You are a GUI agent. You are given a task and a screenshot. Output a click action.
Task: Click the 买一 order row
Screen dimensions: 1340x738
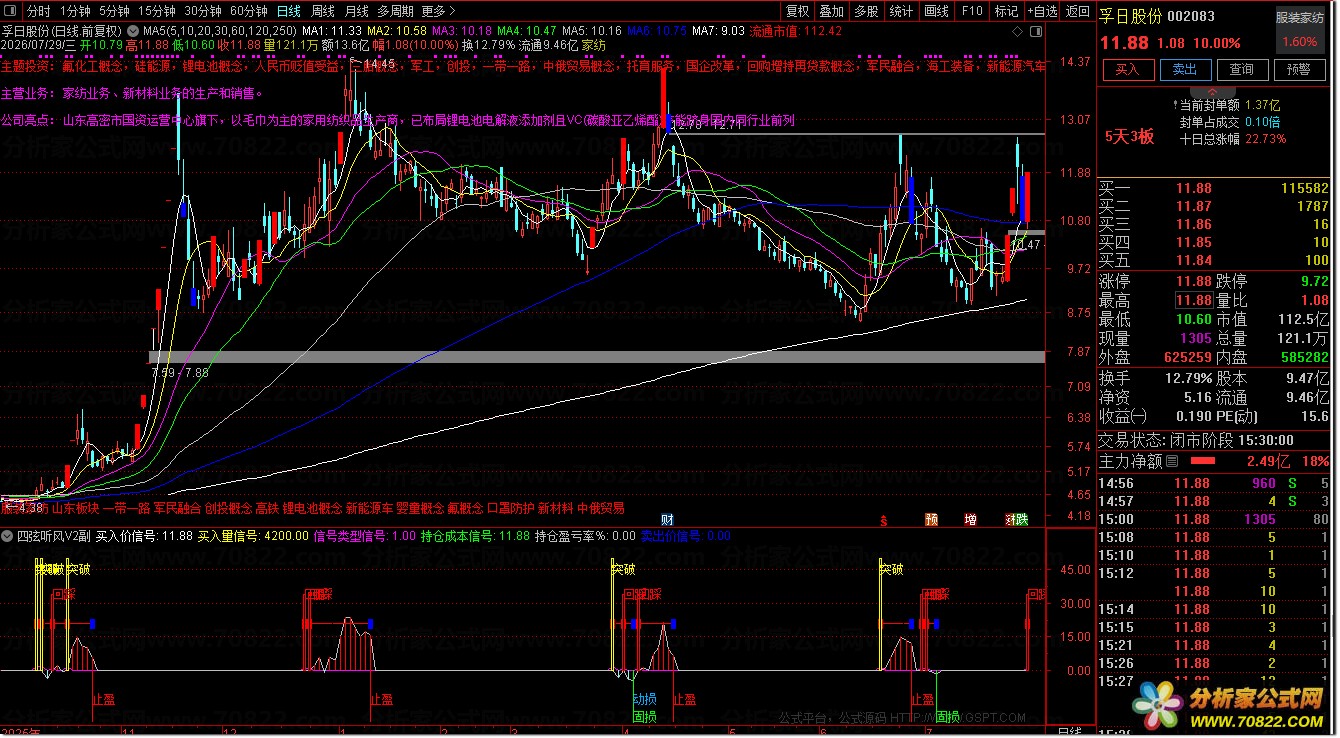(x=1215, y=188)
